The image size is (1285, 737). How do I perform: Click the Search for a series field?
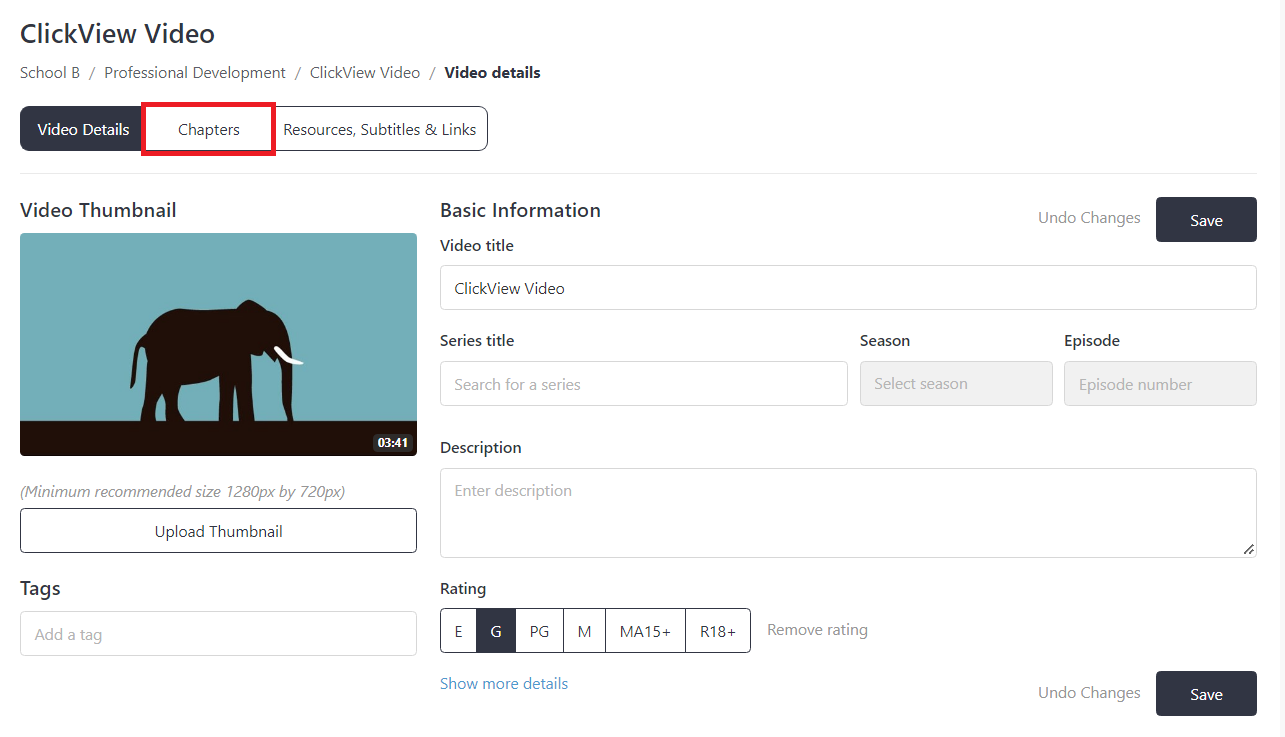tap(644, 384)
